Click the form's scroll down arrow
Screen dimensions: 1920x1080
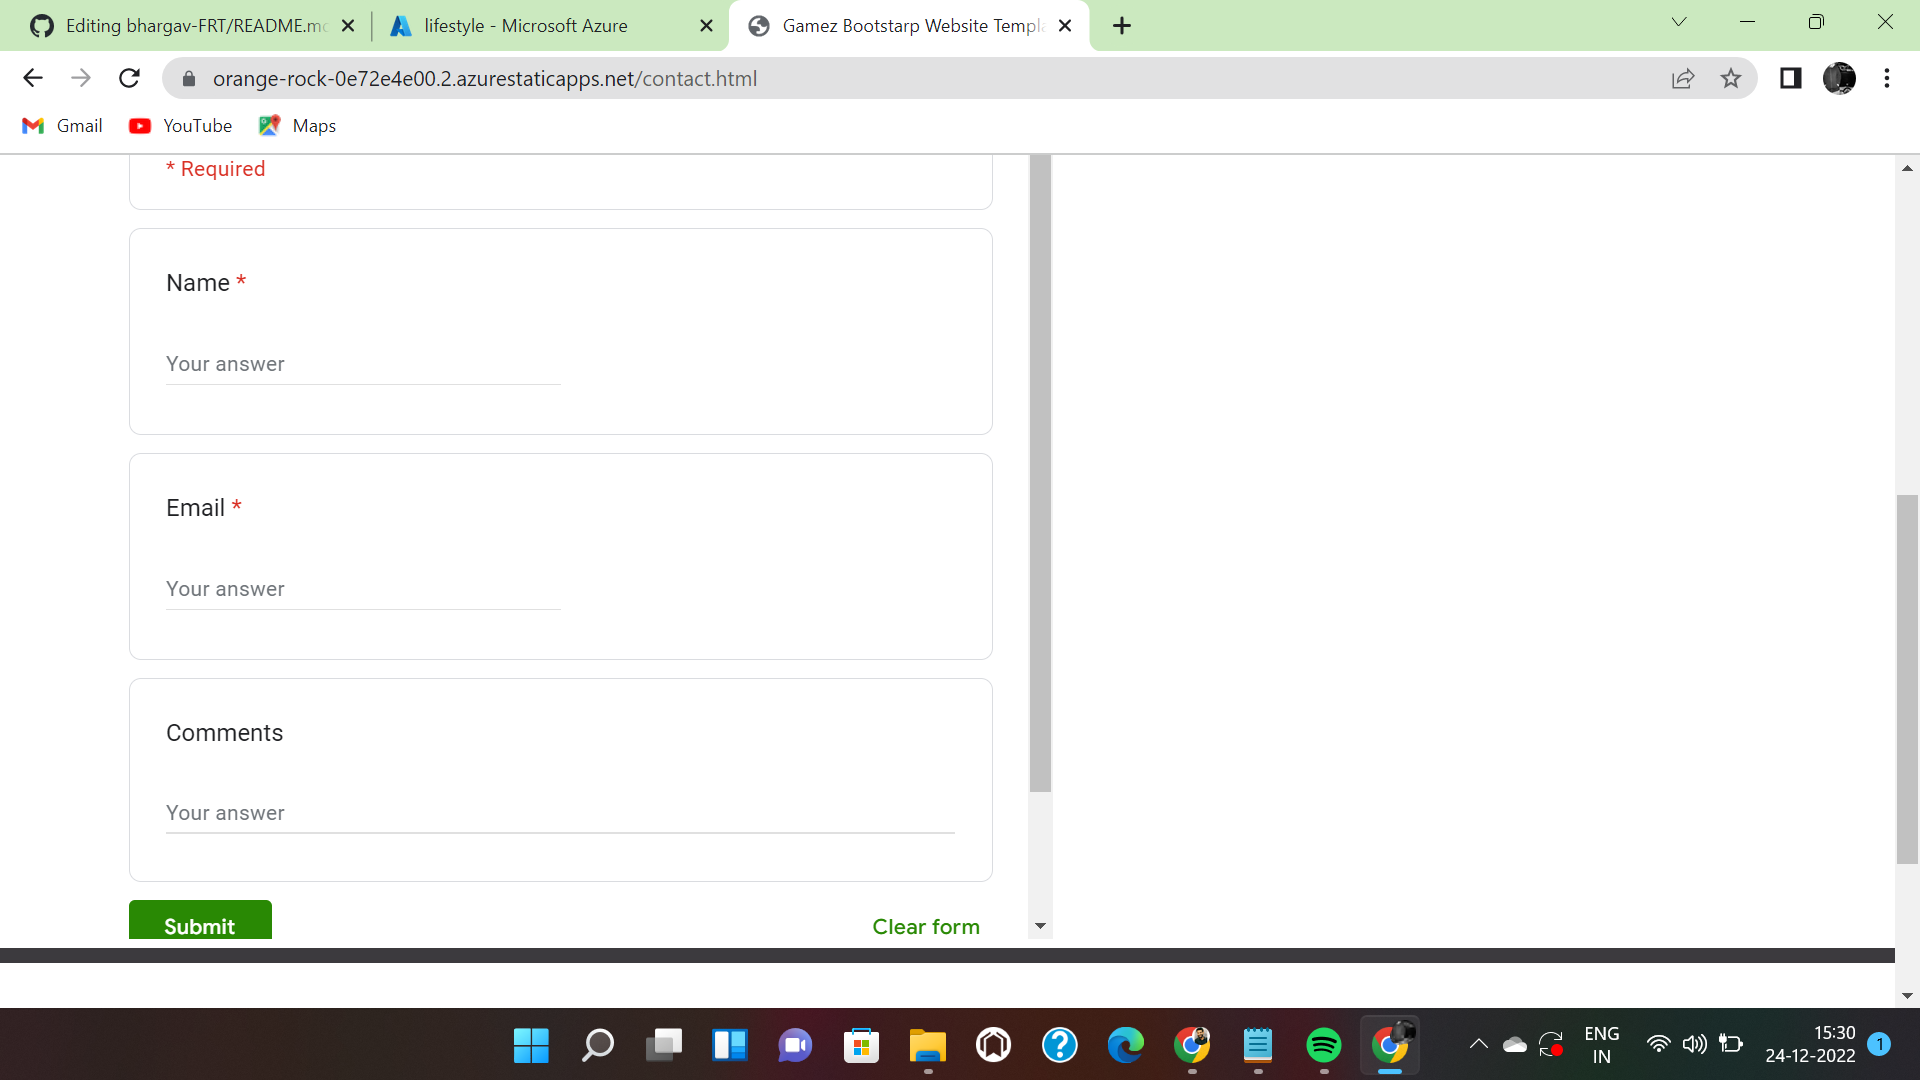point(1040,926)
